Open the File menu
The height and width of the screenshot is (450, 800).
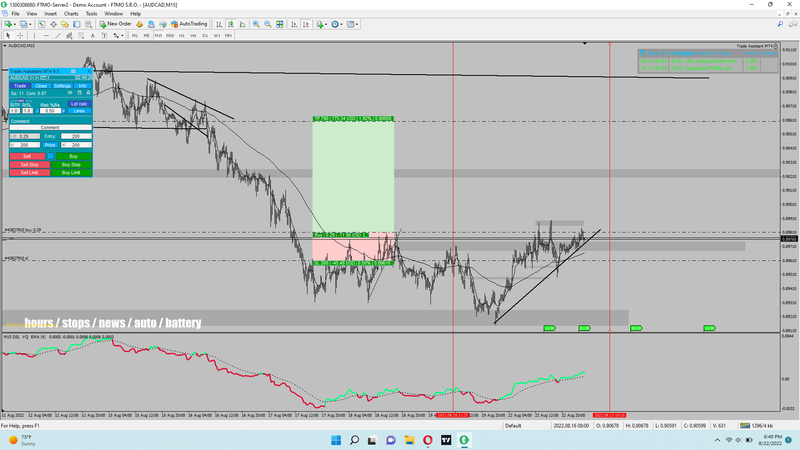[x=15, y=14]
